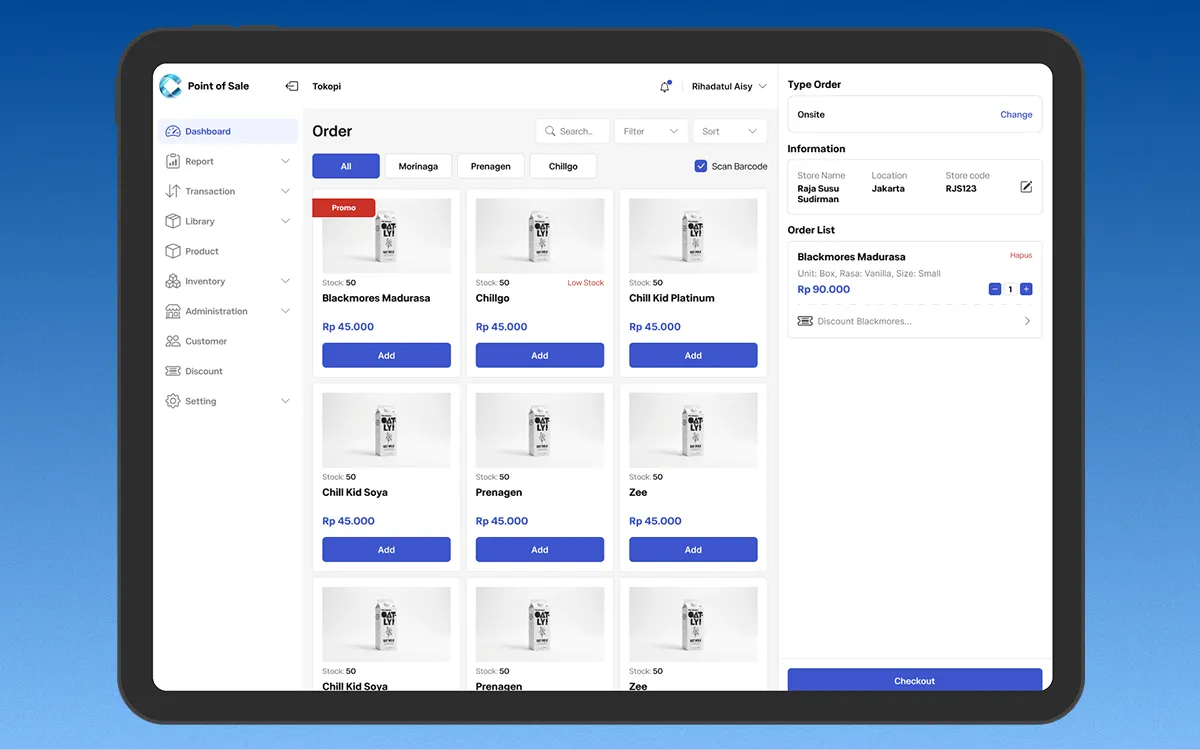The image size is (1200, 750).
Task: Open the Discount Blackmores arrow
Action: (x=1027, y=321)
